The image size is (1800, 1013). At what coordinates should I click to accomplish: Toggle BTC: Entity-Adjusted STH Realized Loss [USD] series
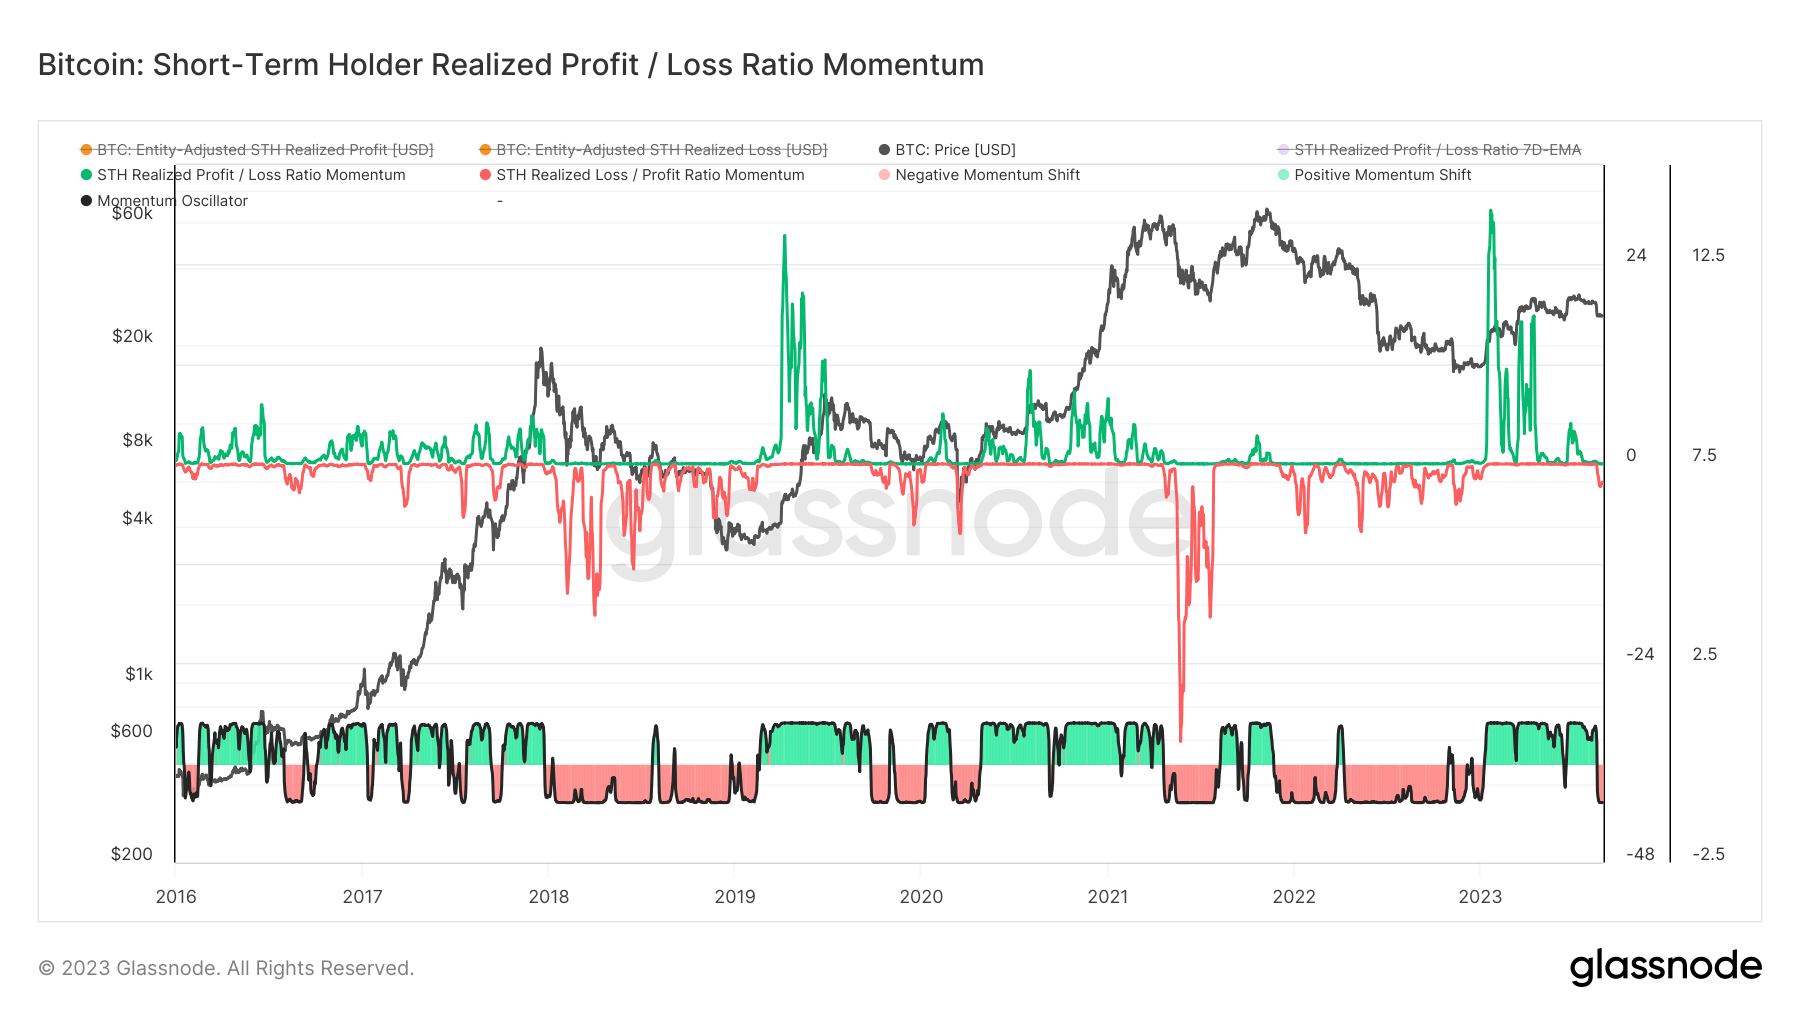coord(662,150)
